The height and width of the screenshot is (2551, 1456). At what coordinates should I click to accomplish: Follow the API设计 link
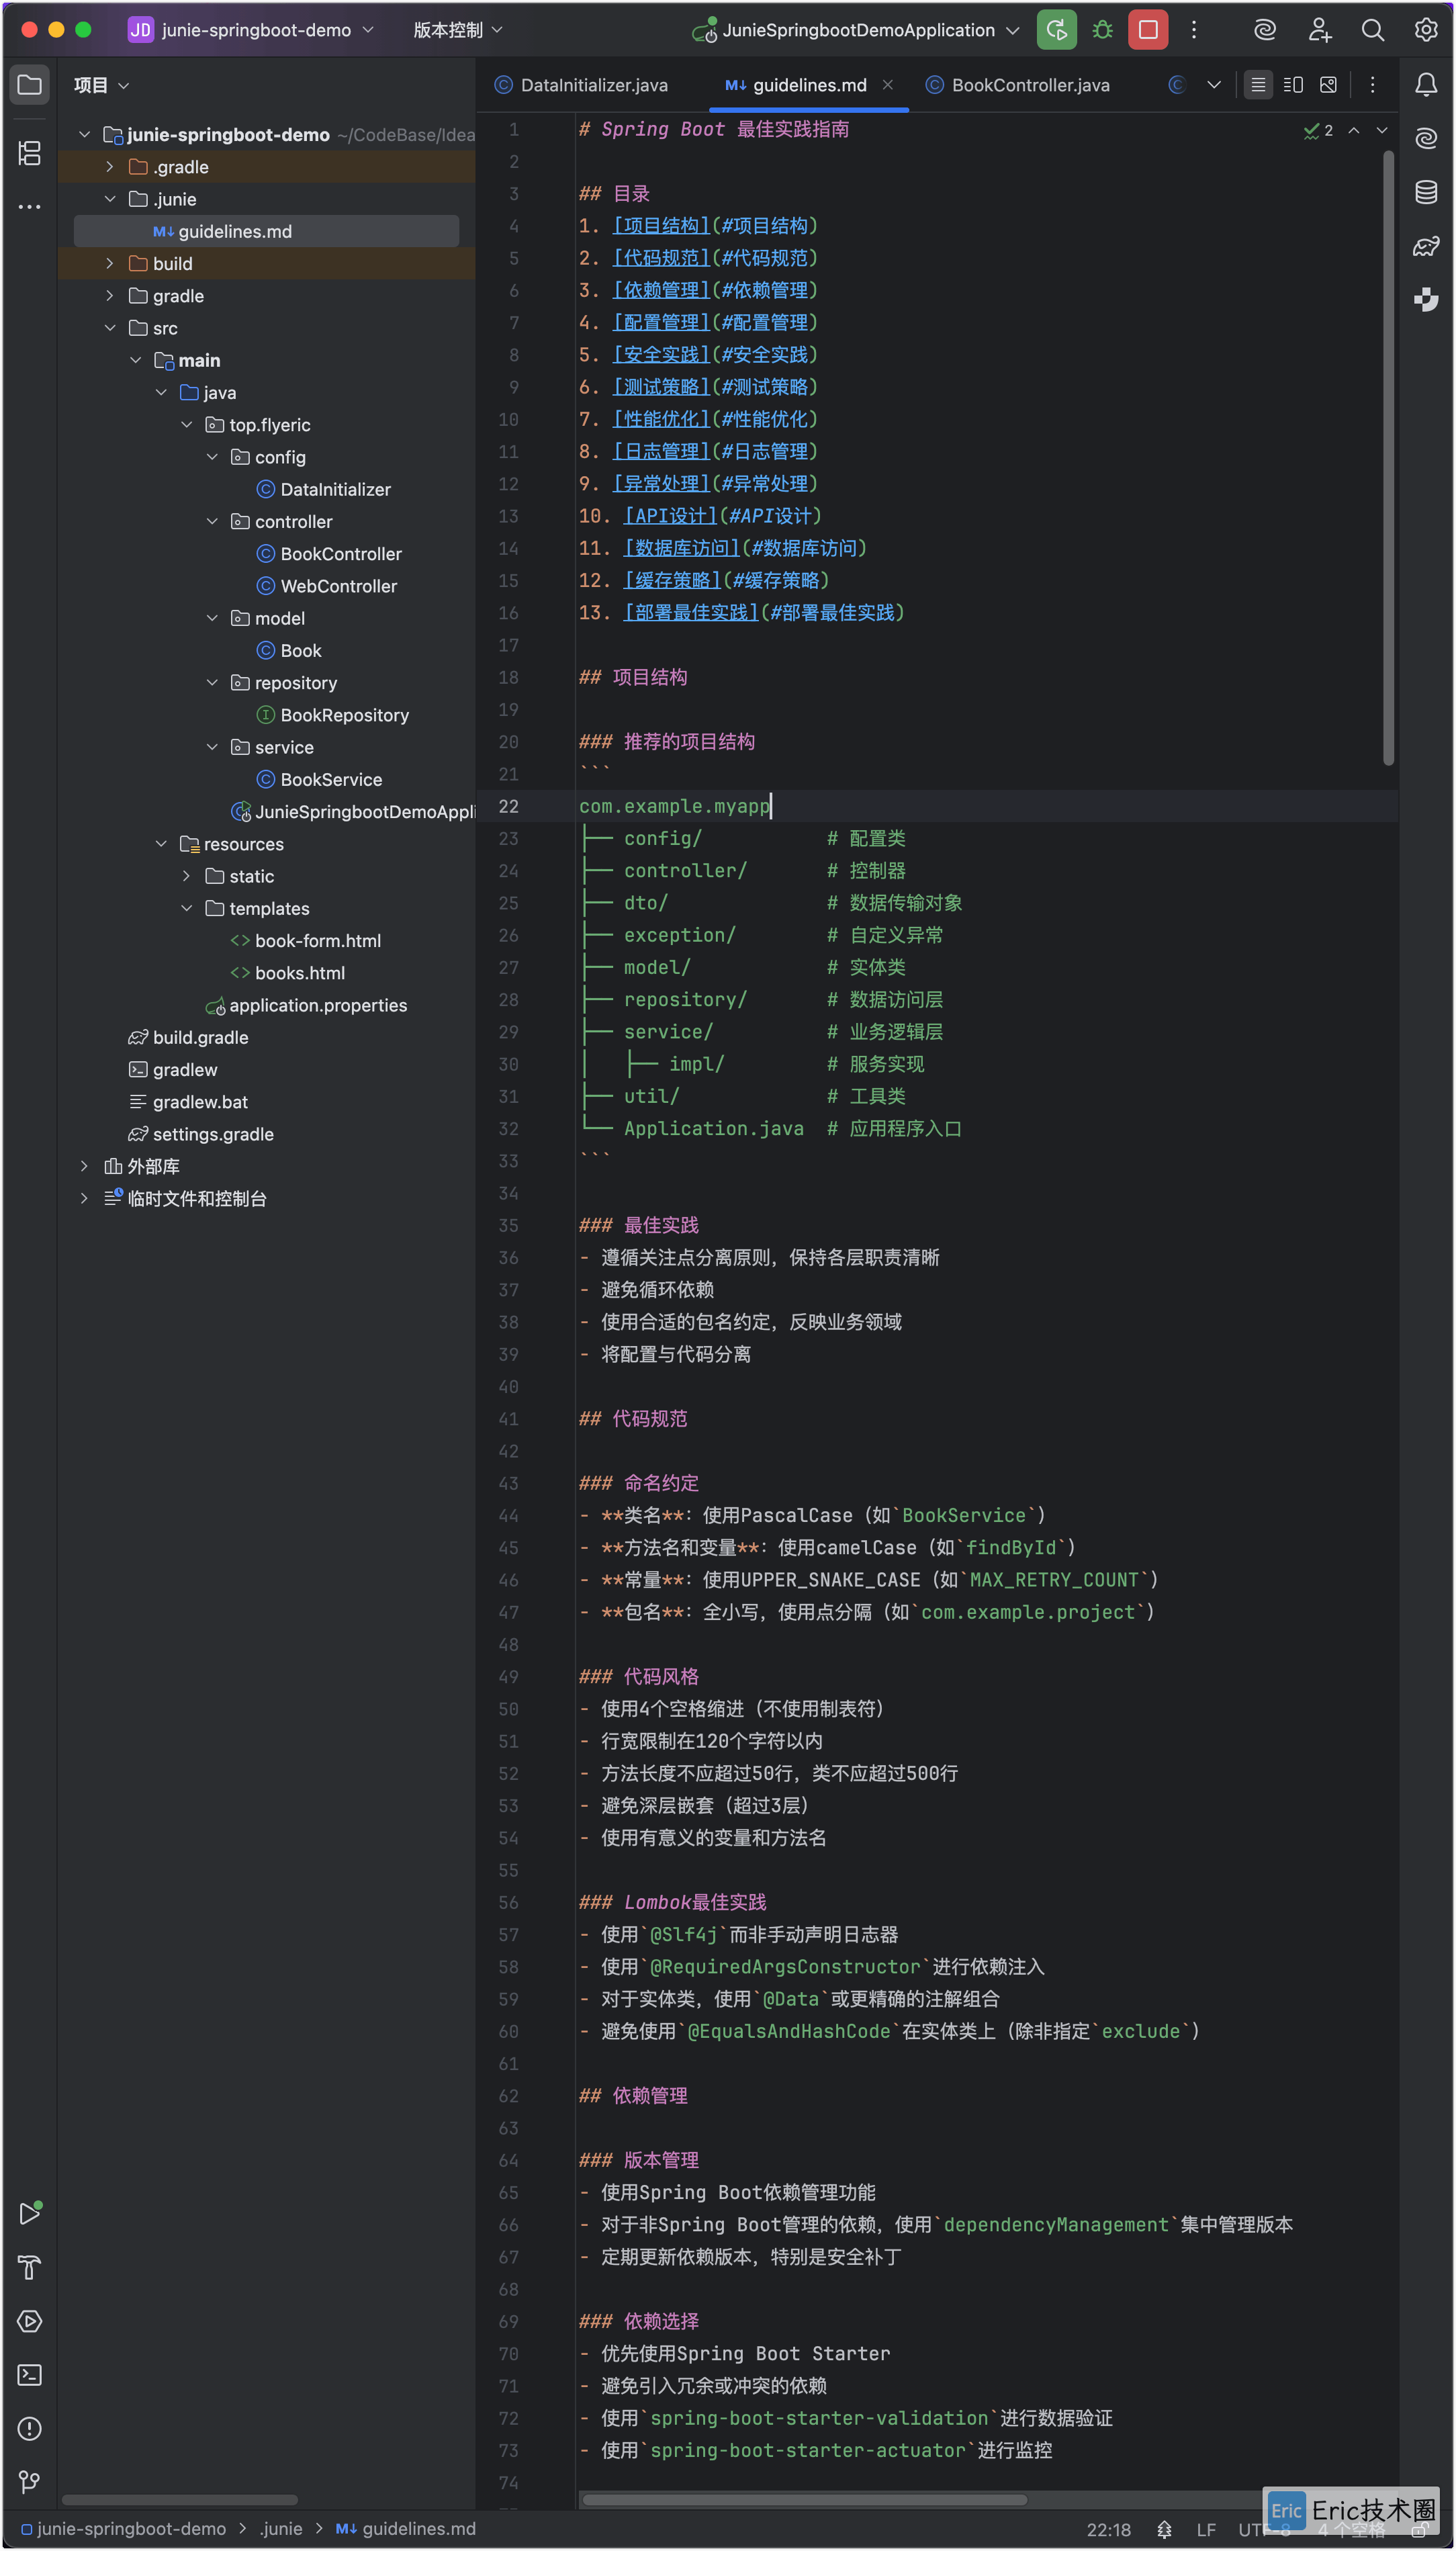[x=671, y=516]
